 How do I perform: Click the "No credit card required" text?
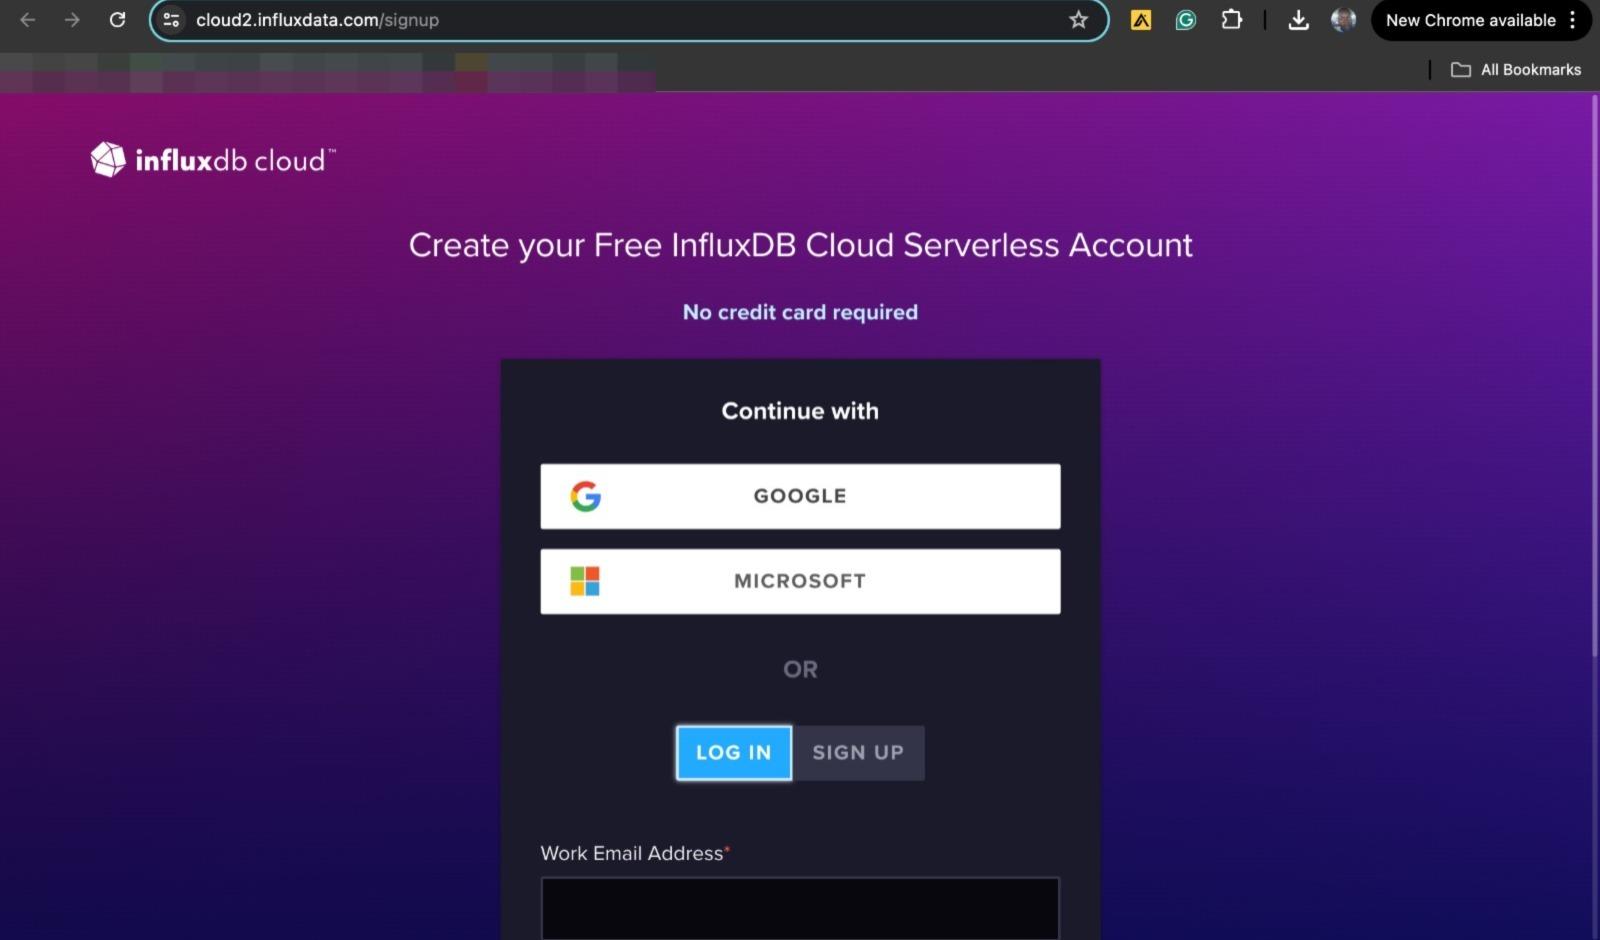800,312
